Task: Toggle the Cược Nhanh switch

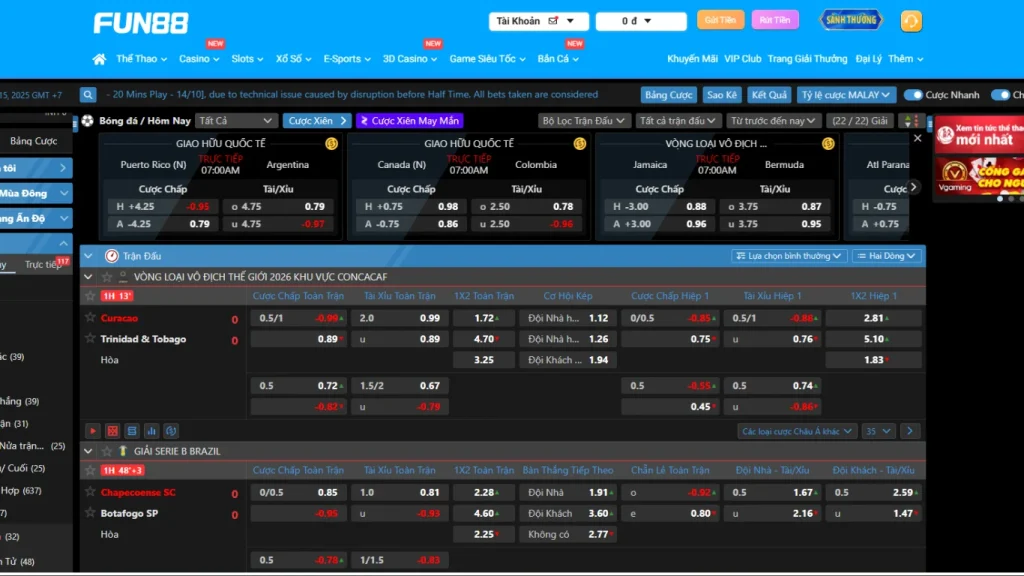Action: click(913, 95)
